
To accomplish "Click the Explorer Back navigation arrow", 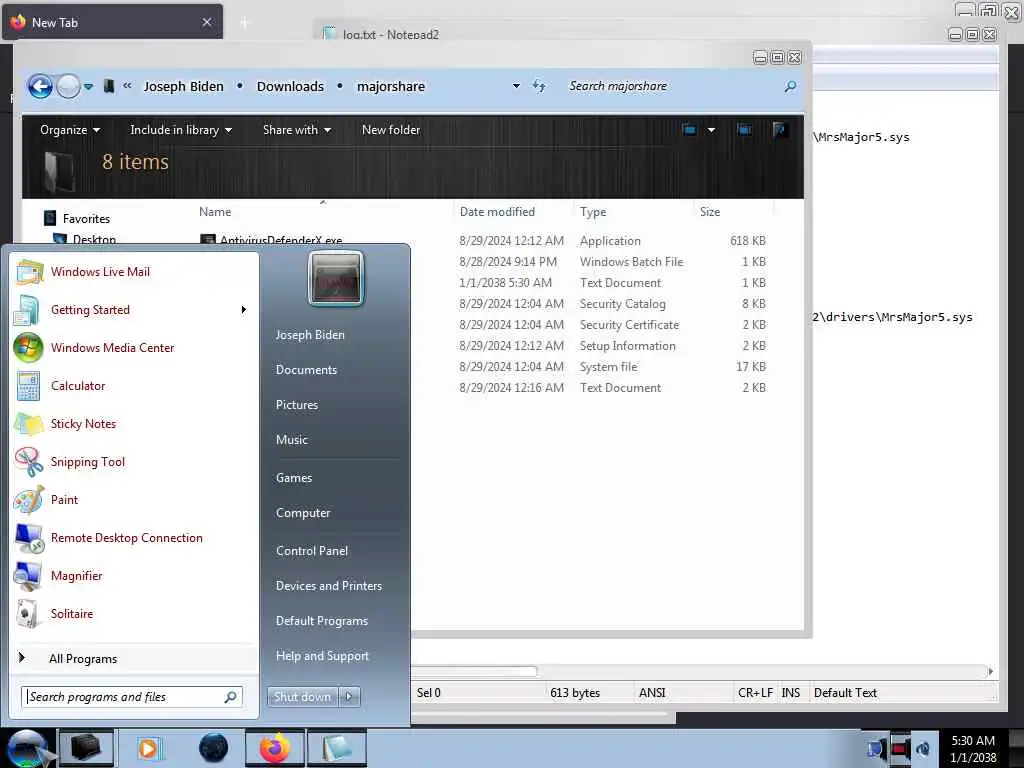I will 40,86.
